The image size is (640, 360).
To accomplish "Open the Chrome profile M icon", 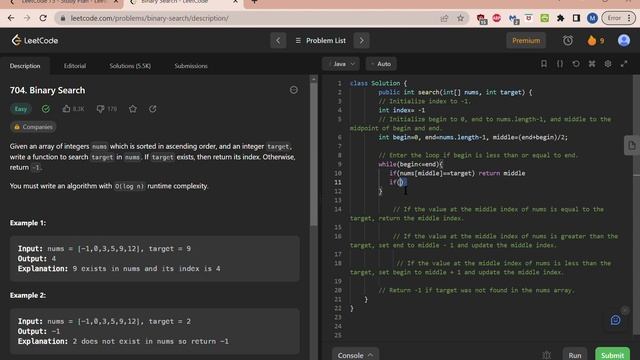I will (x=592, y=18).
